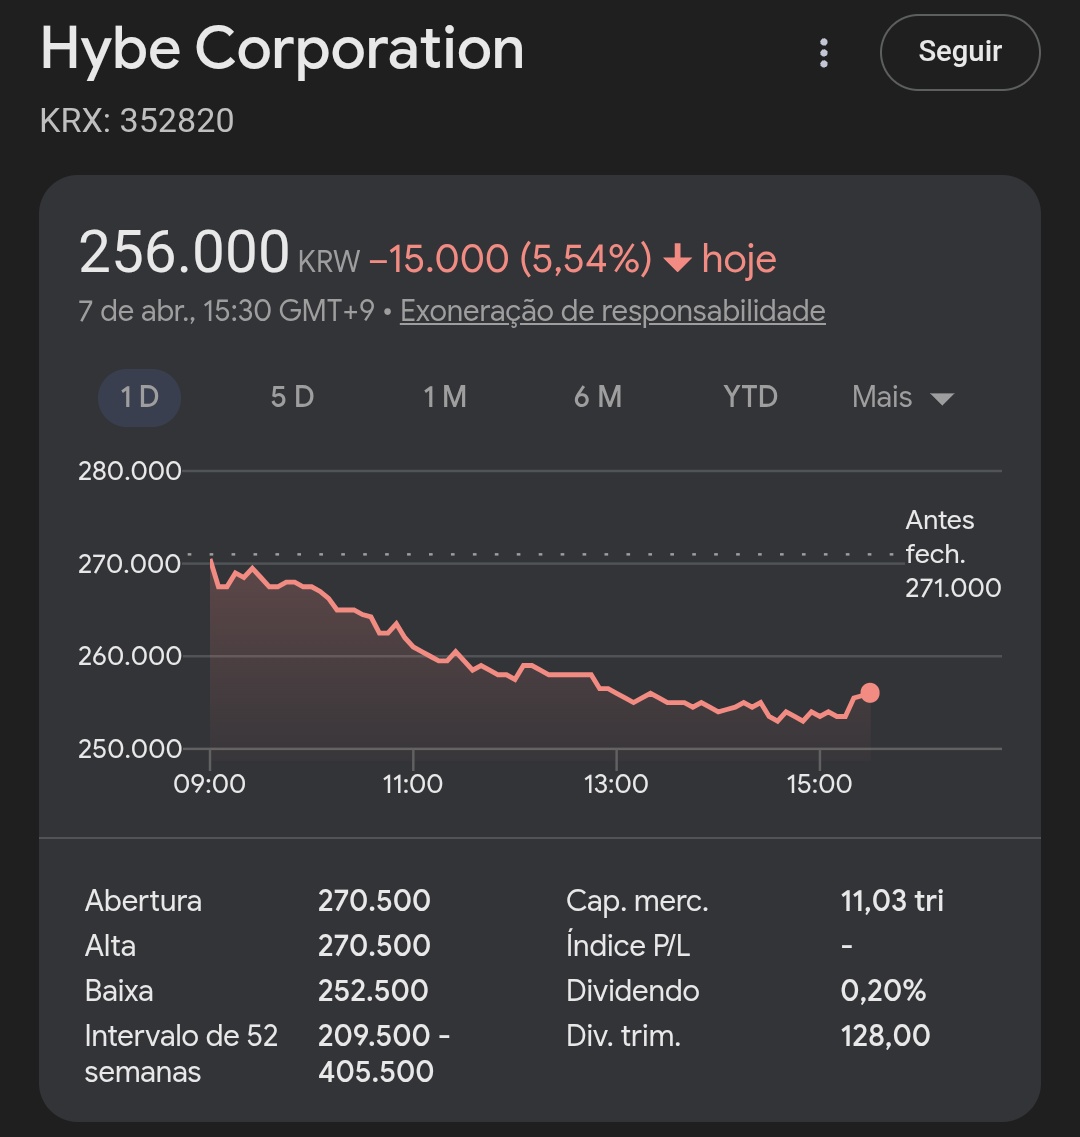
Task: Click the dropdown arrow beside Mais
Action: 942,399
